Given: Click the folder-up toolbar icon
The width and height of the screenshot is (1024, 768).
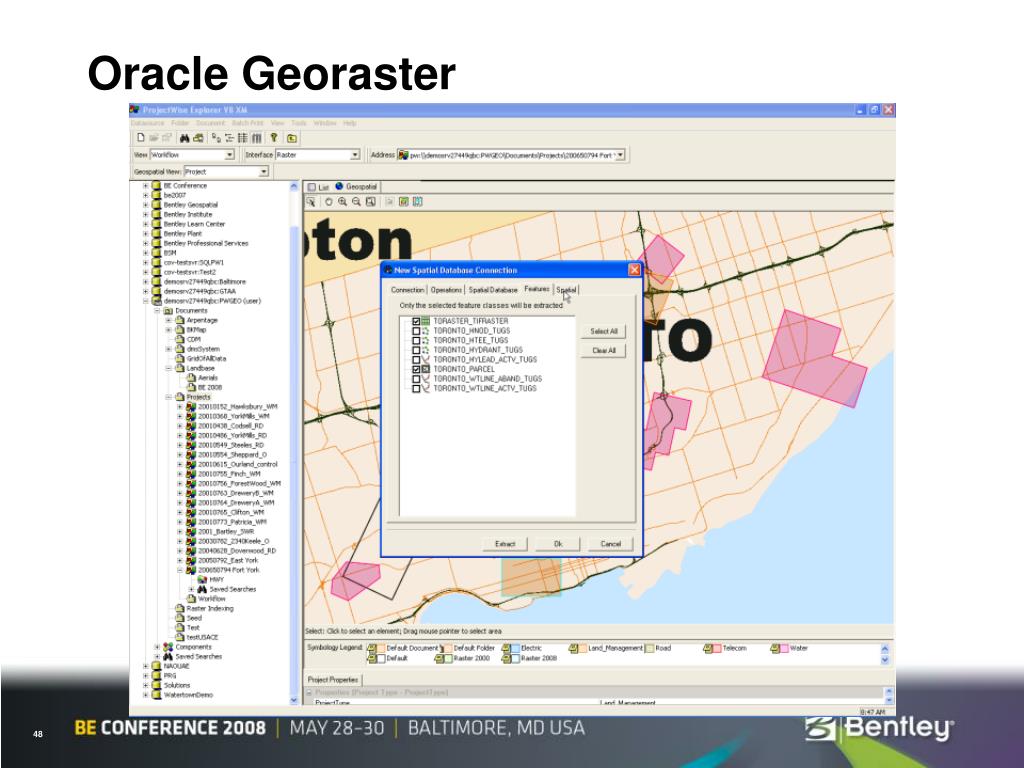Looking at the screenshot, I should coord(292,138).
